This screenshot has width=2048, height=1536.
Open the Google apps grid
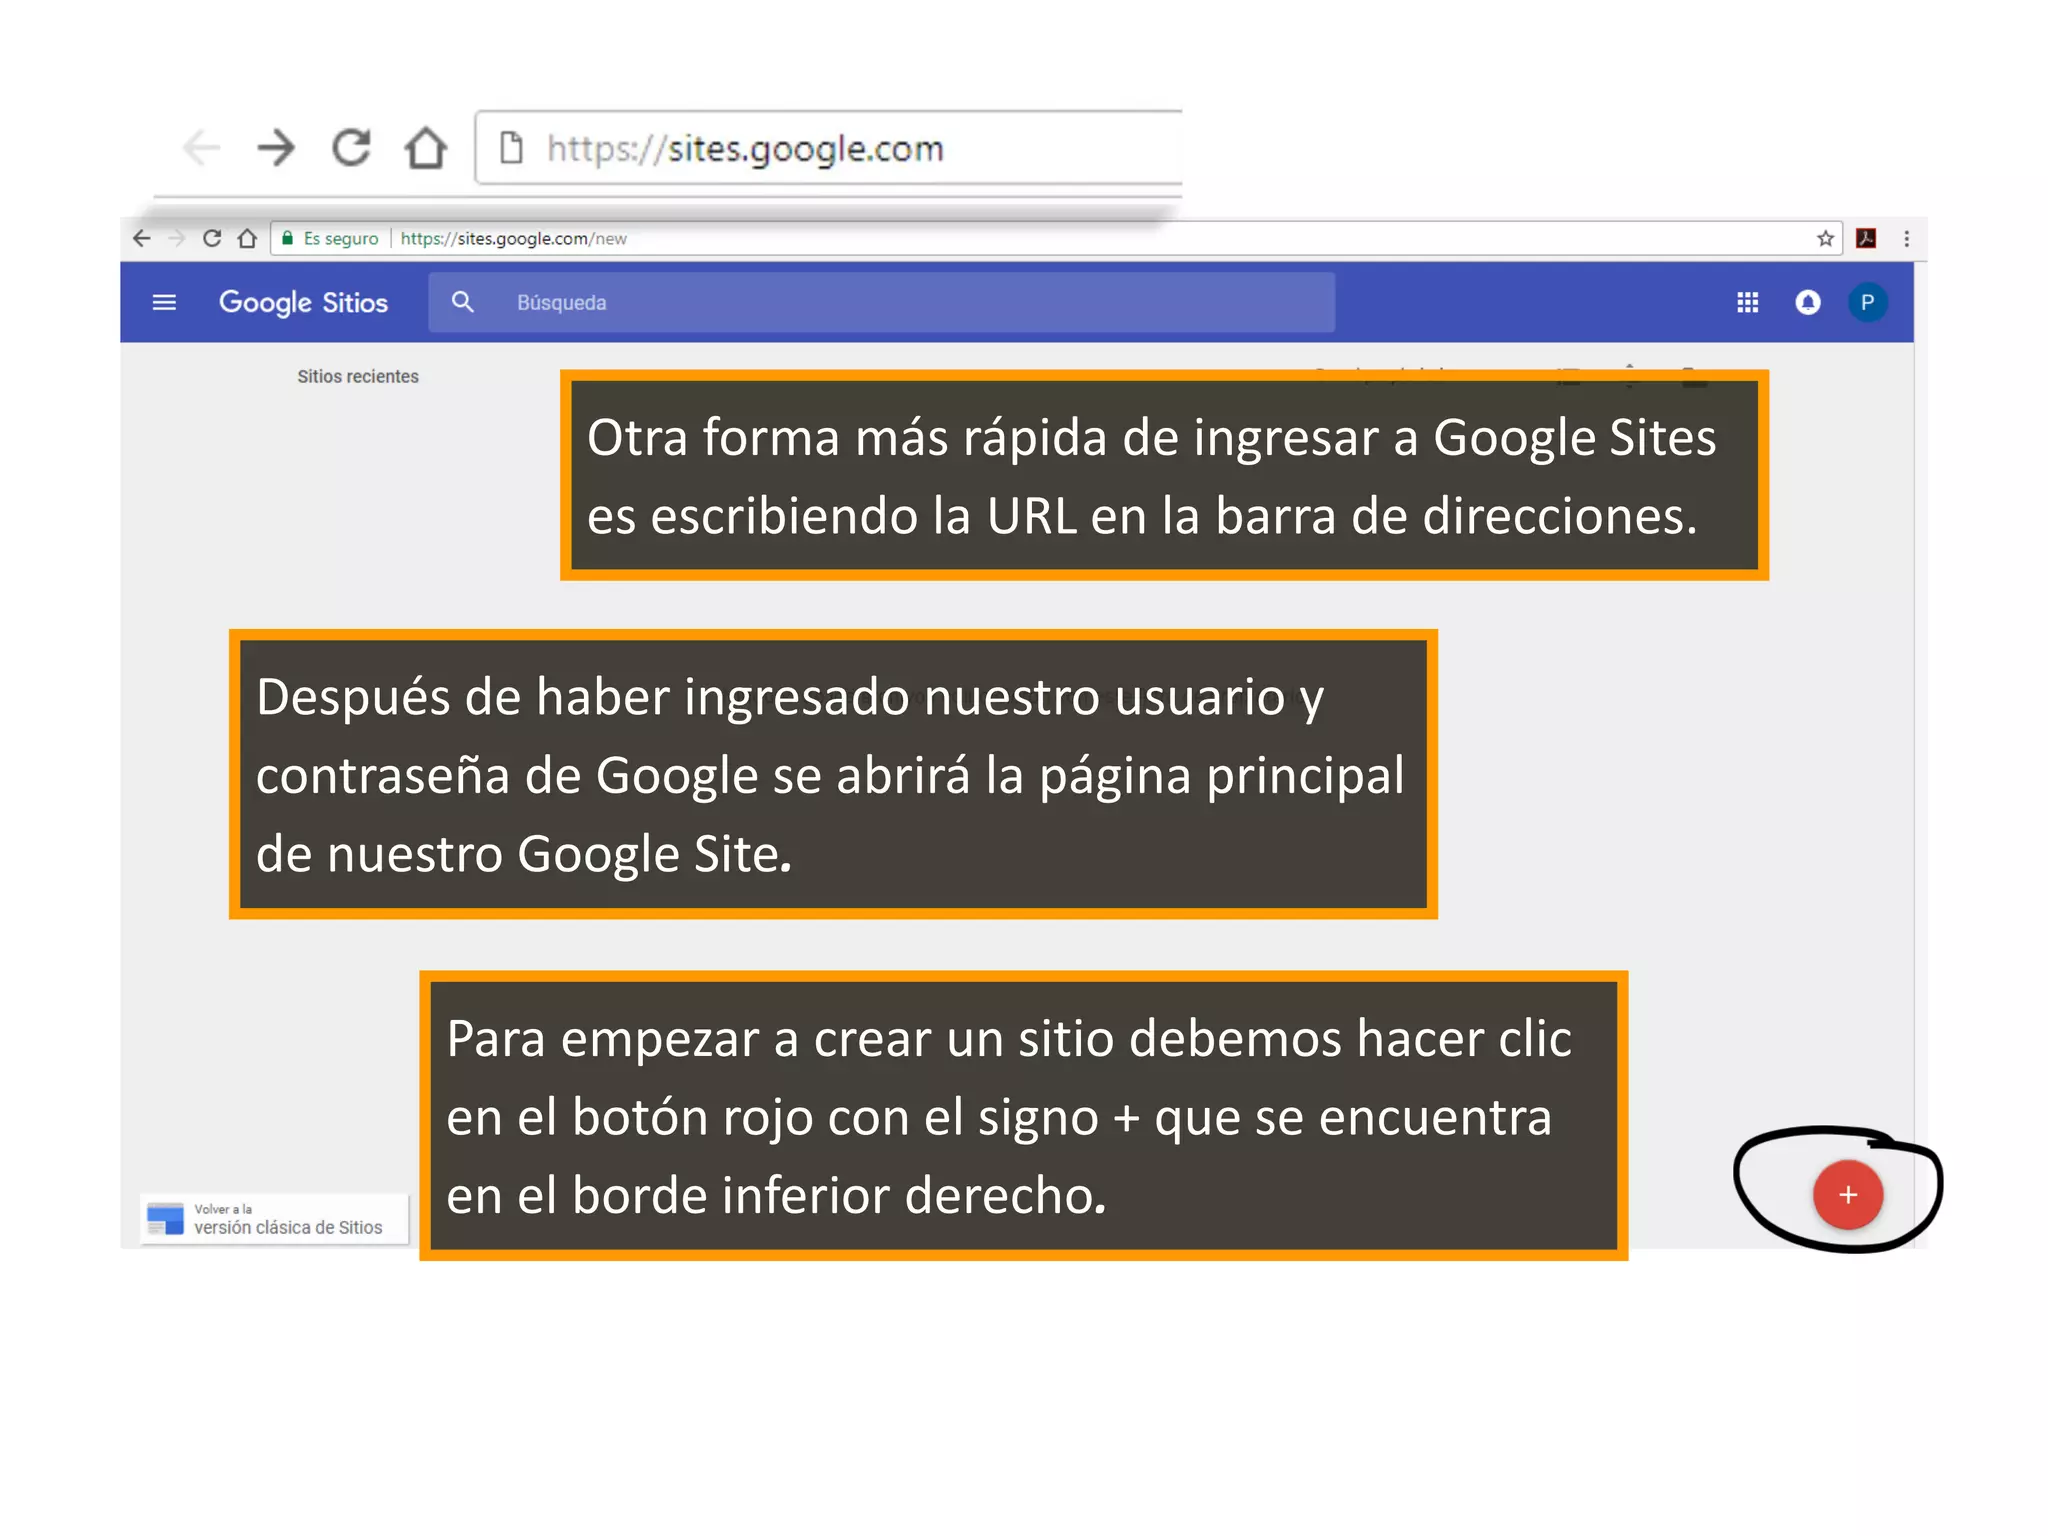(1748, 302)
